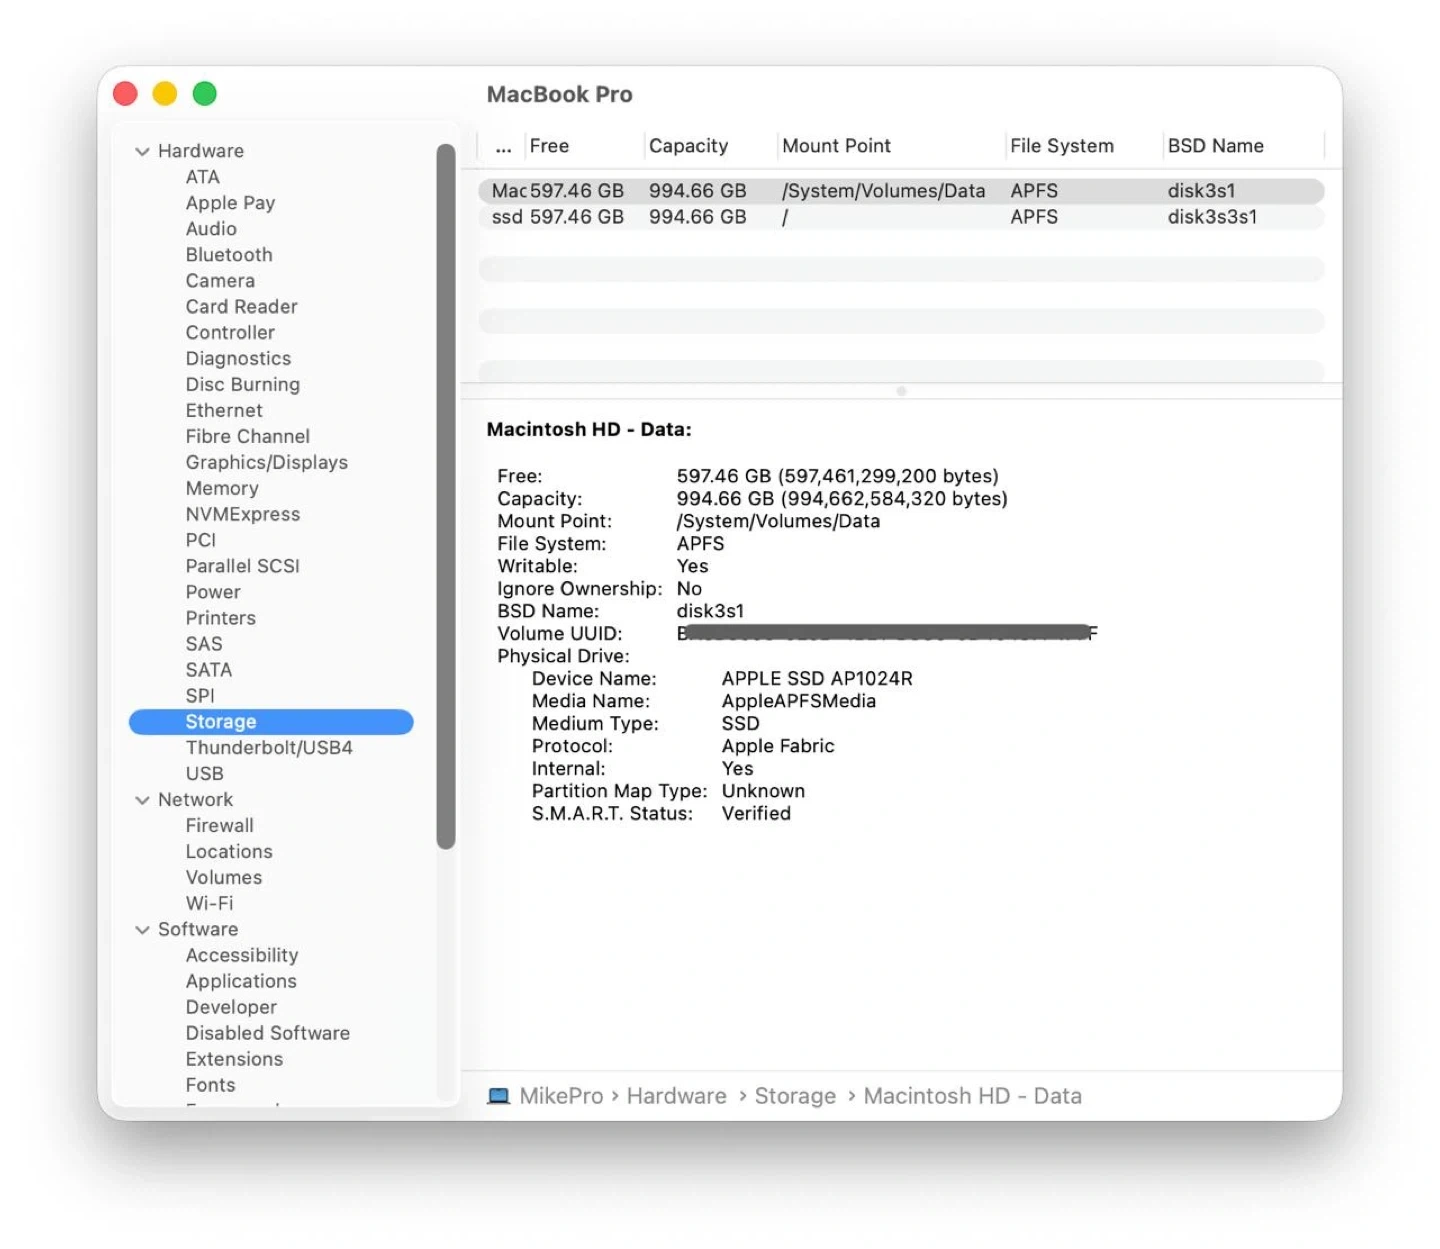This screenshot has height=1249, width=1440.
Task: Click the split pane divider handle
Action: point(901,391)
